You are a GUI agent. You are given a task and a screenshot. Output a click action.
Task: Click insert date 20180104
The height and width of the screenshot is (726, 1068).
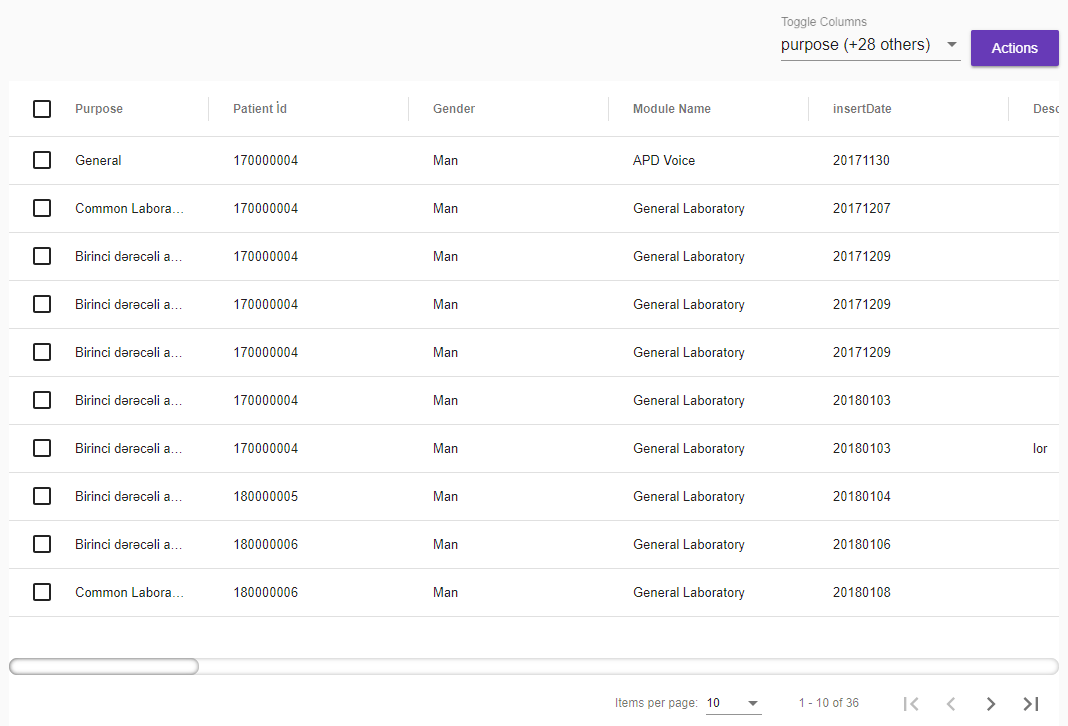[861, 496]
